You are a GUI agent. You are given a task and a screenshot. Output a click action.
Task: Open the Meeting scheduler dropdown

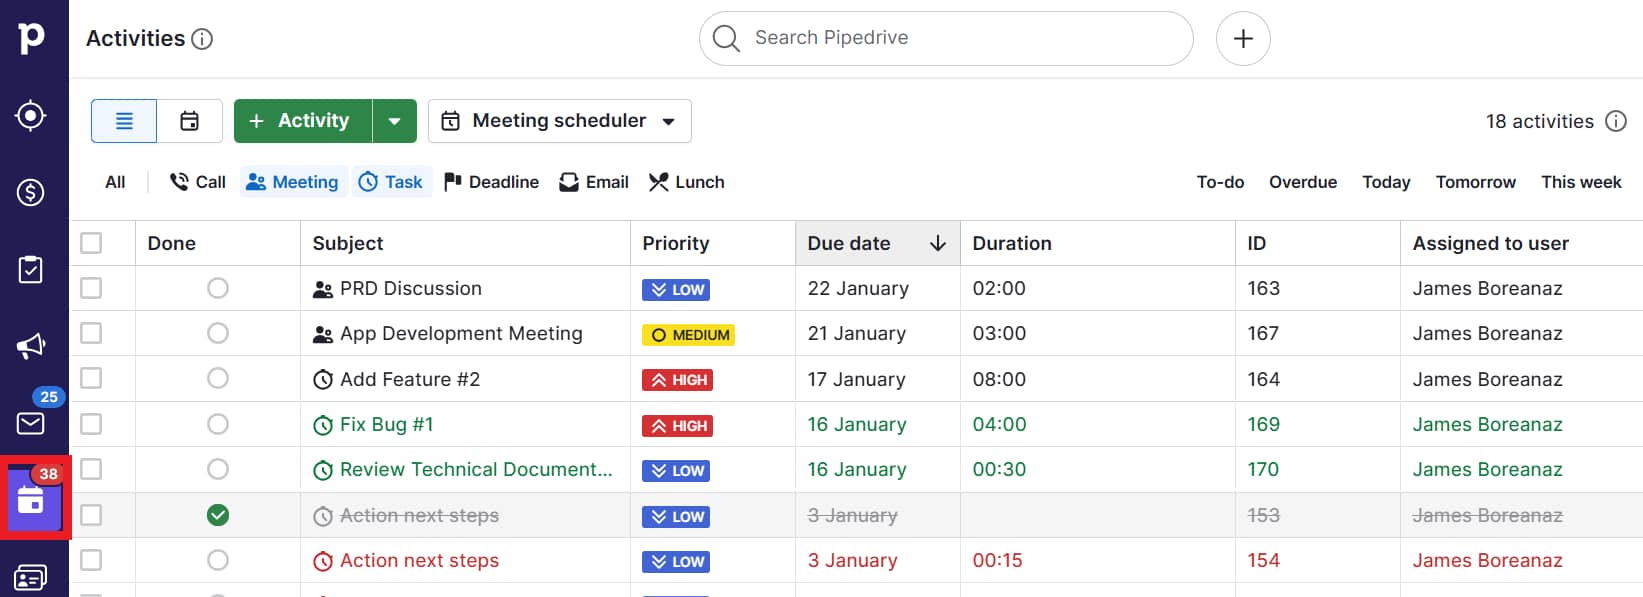(x=559, y=121)
